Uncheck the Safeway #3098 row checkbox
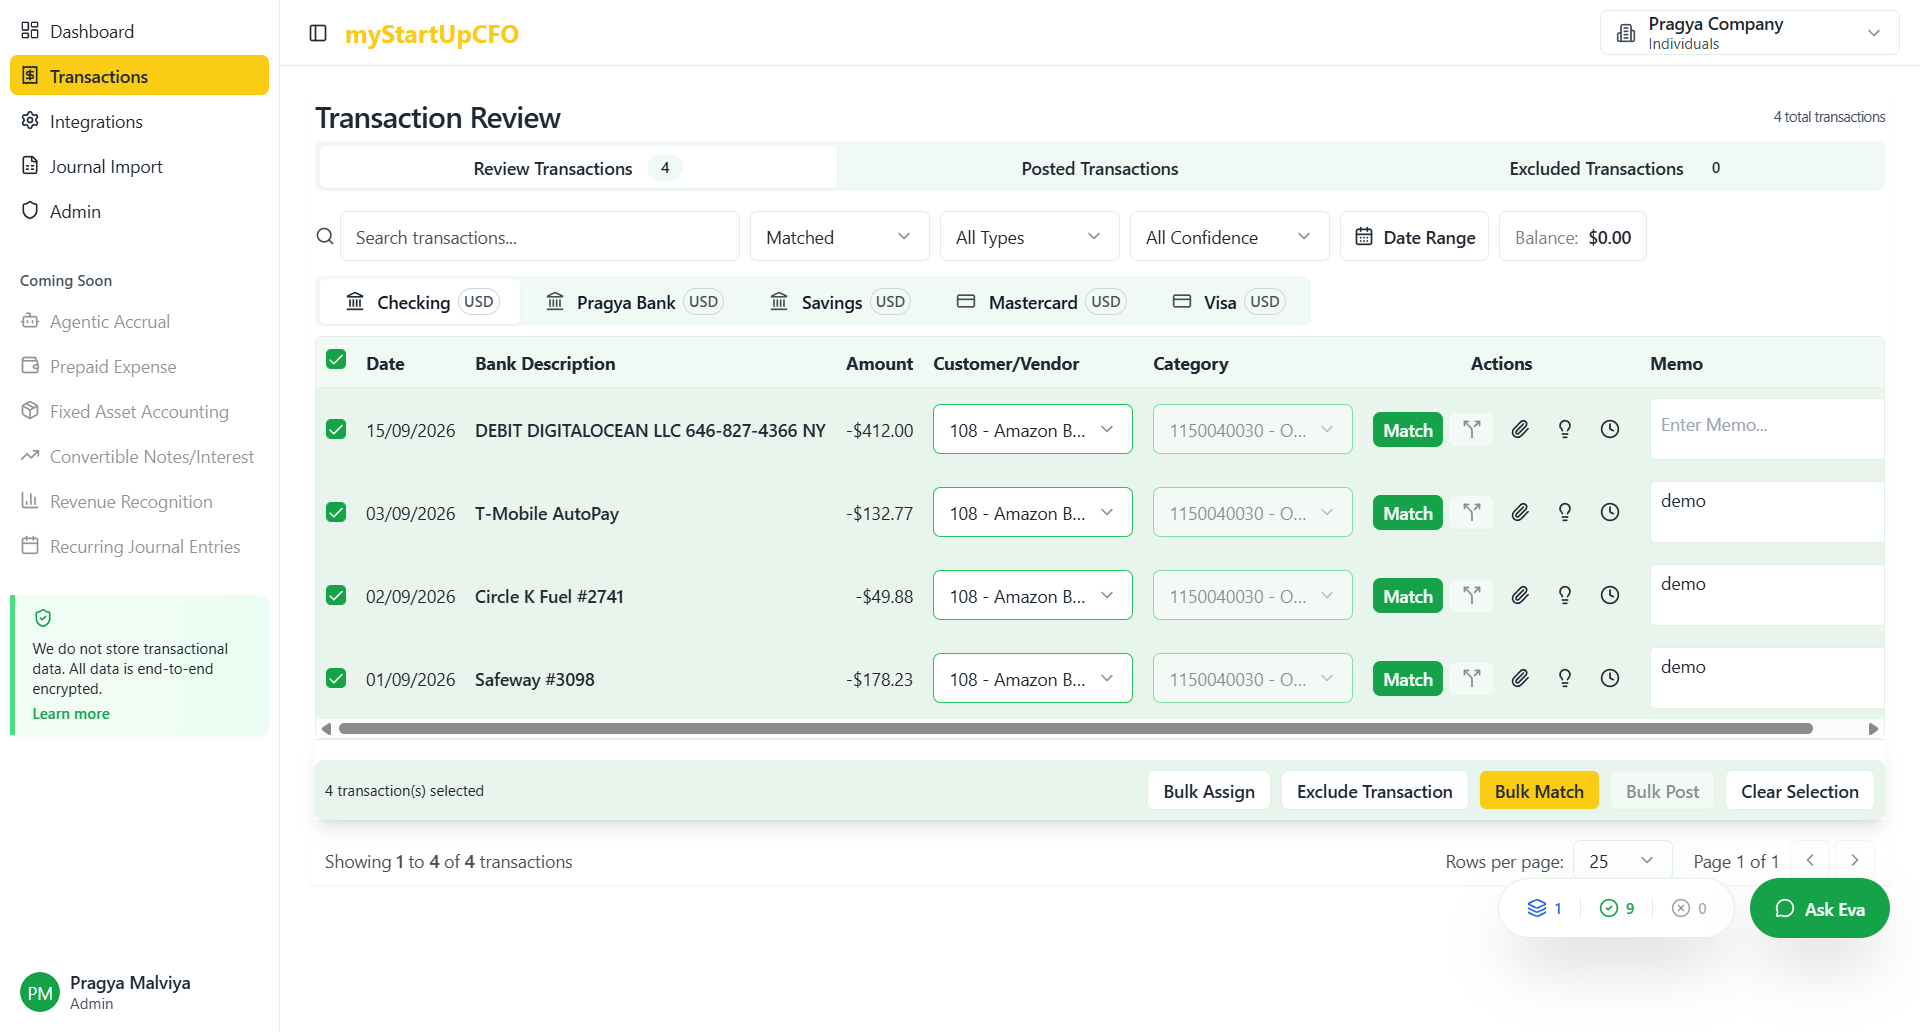Screen dimensions: 1920x1032 click(x=336, y=679)
